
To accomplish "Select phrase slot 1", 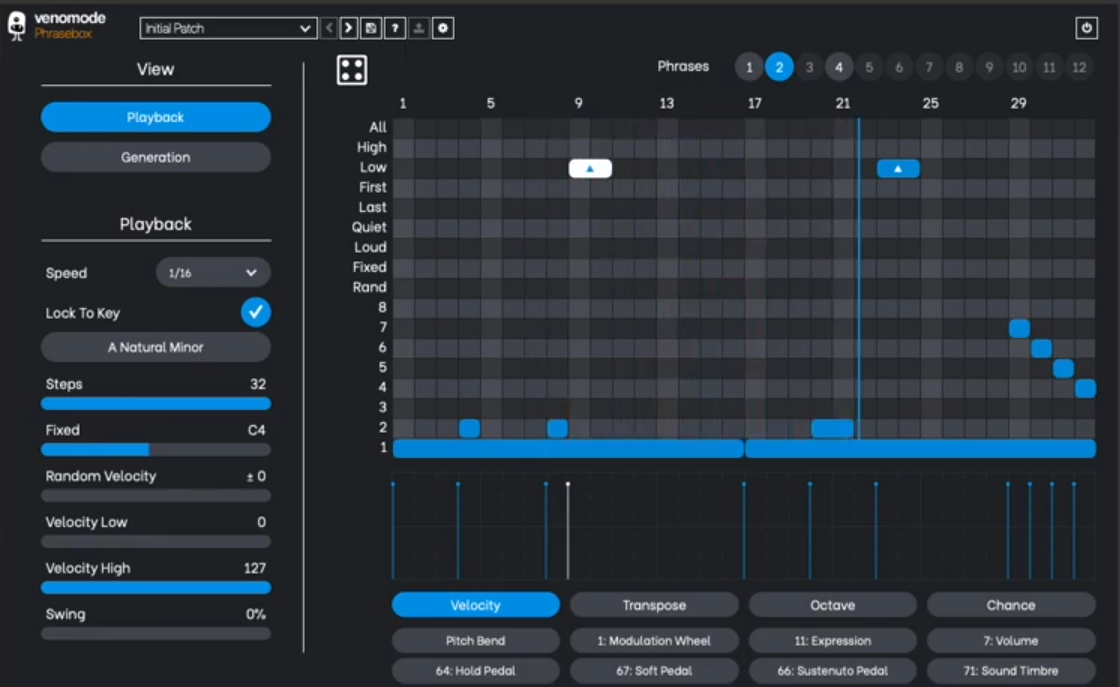I will 749,67.
